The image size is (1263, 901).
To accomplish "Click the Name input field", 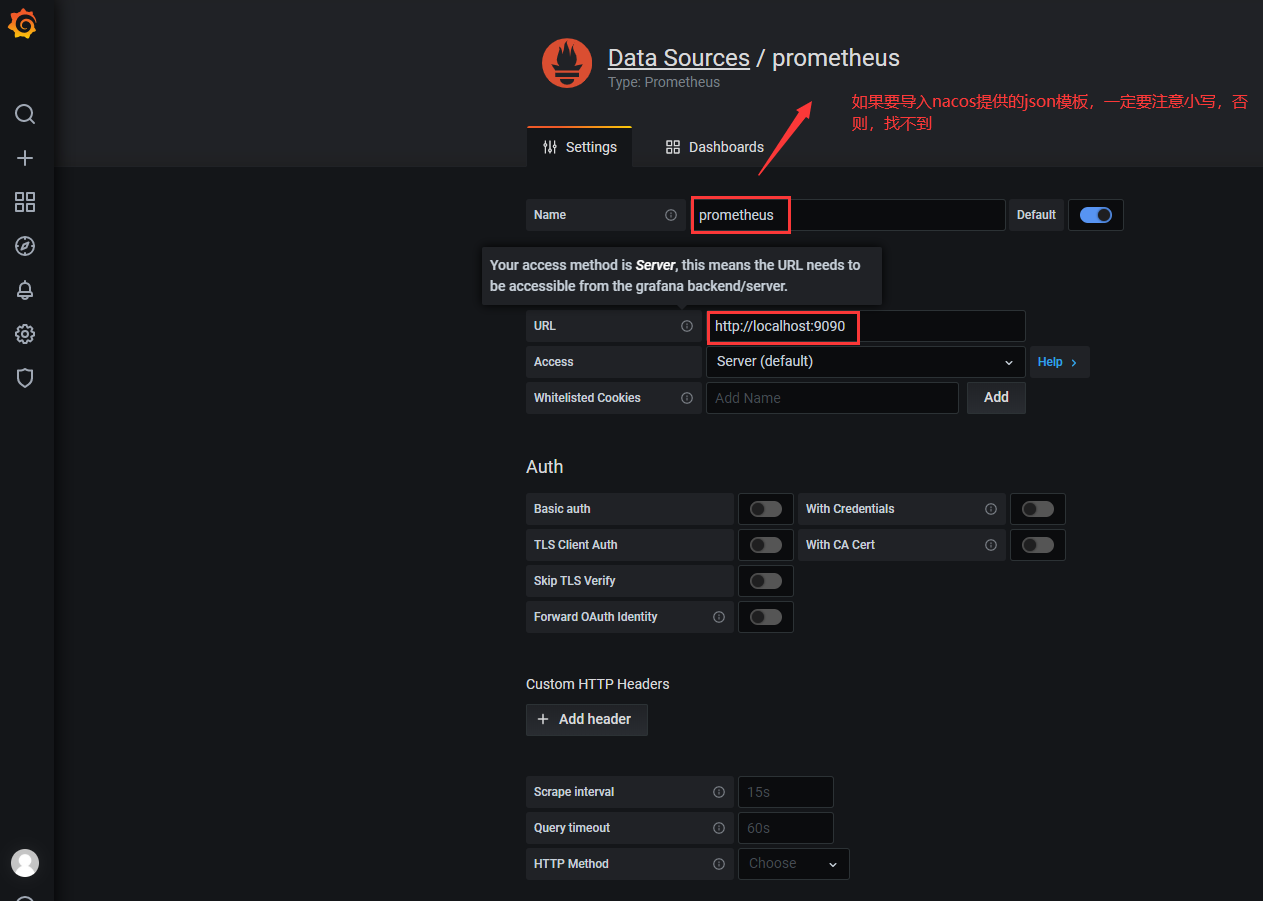I will coord(848,215).
